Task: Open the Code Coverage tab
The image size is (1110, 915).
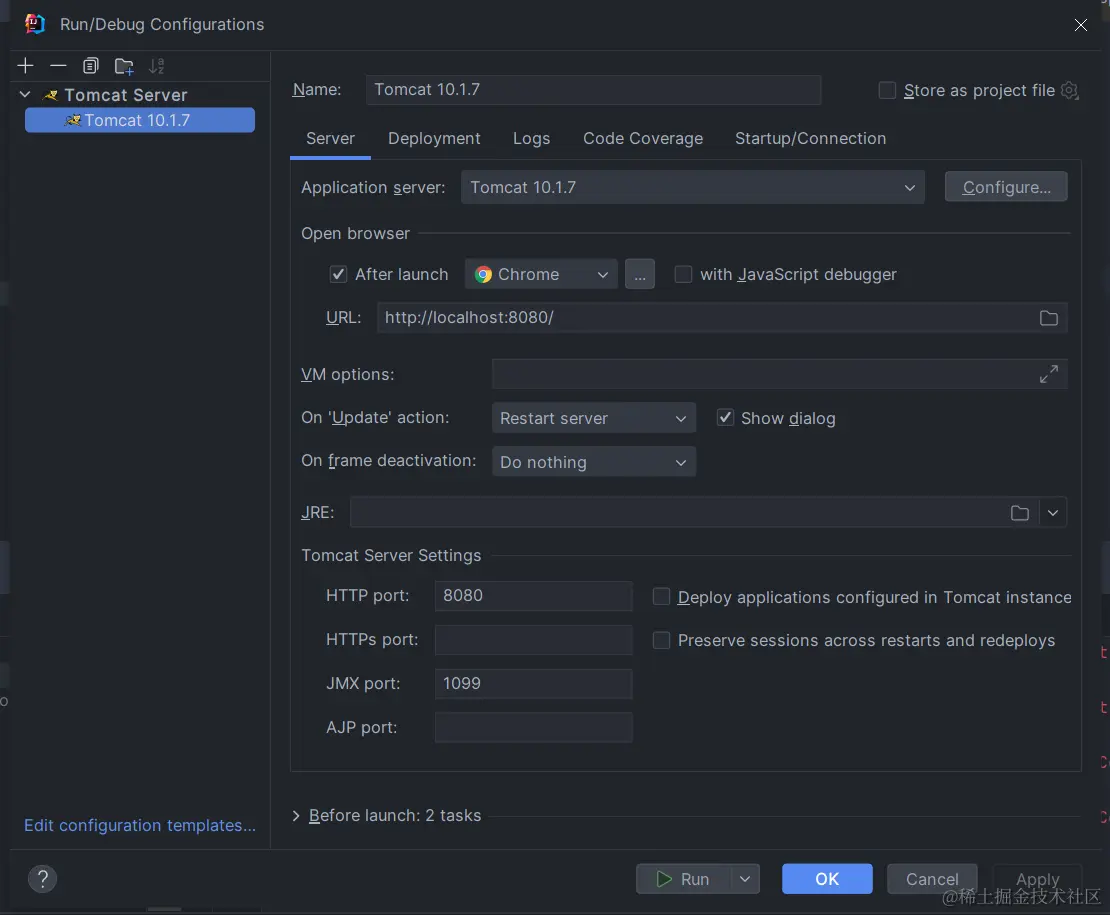Action: pos(643,139)
